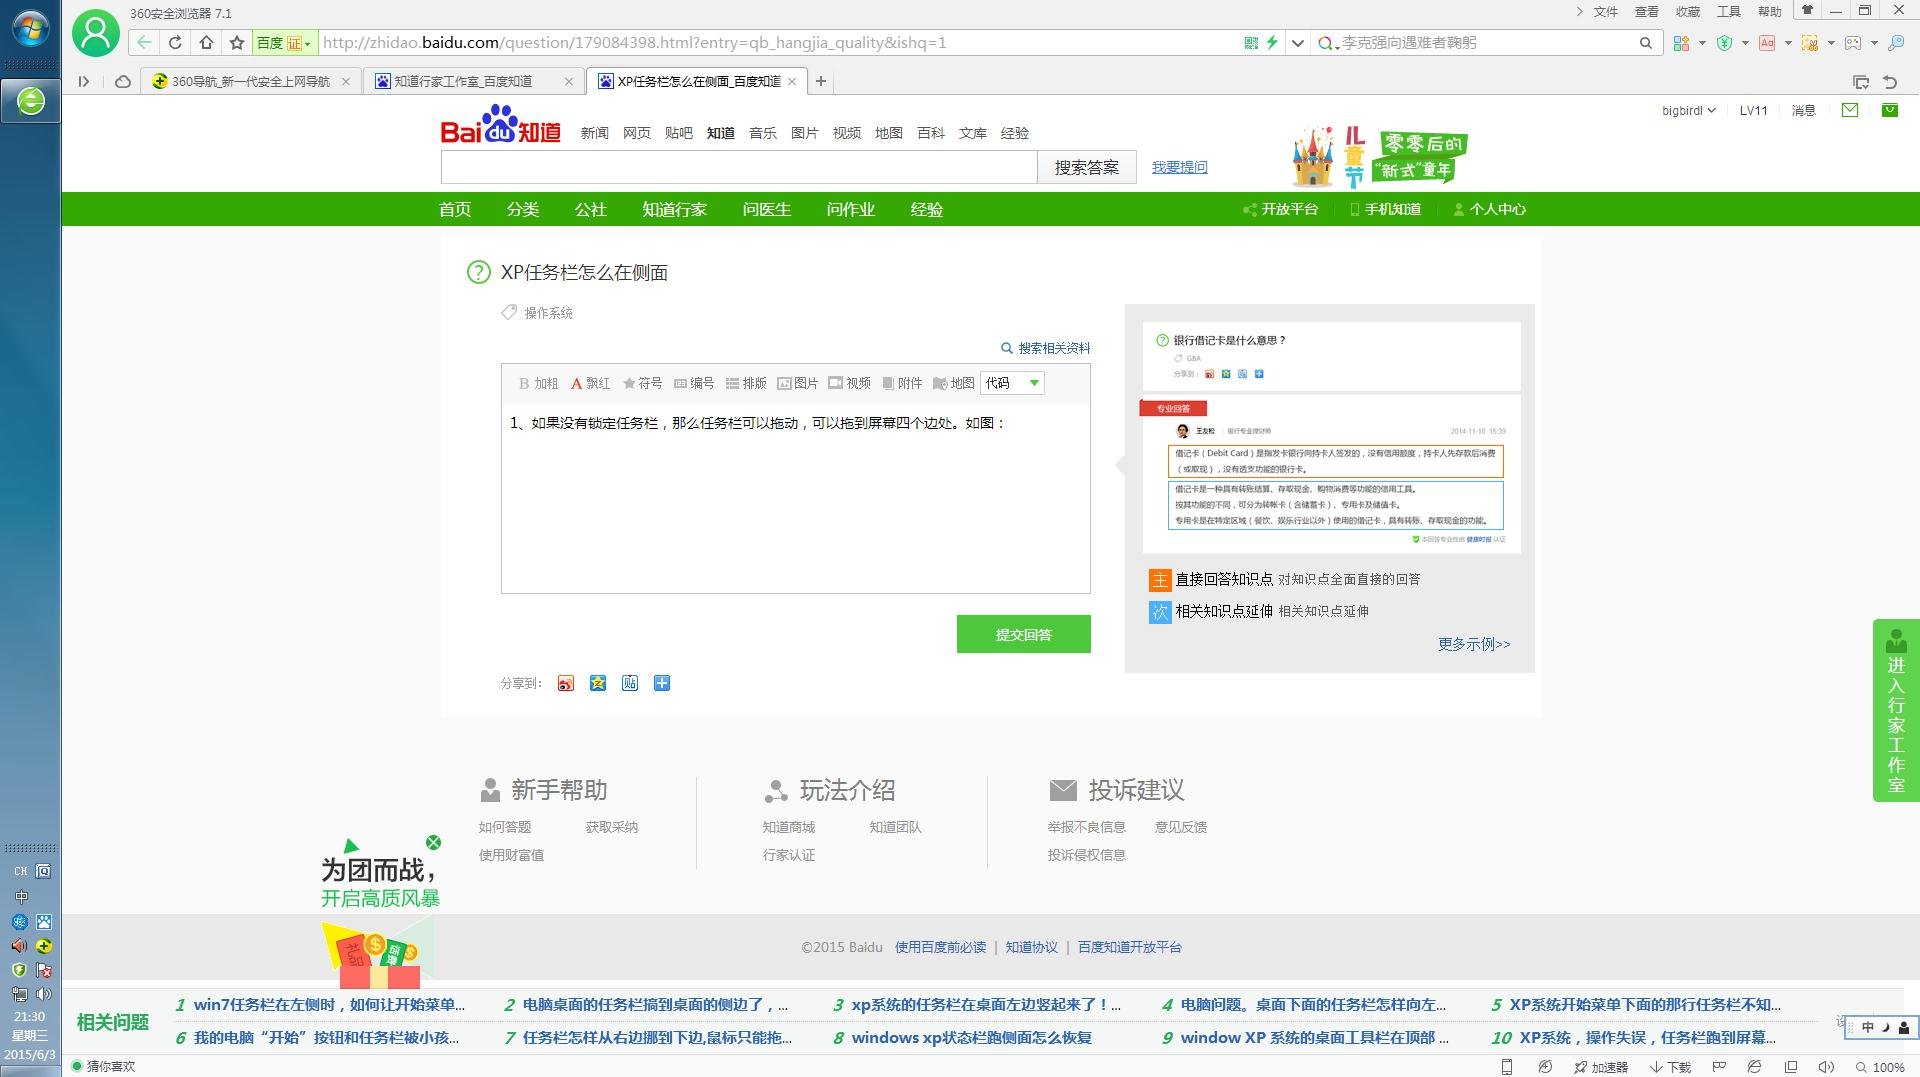Share the answer to Sina Weibo
This screenshot has width=1920, height=1077.
tap(565, 683)
